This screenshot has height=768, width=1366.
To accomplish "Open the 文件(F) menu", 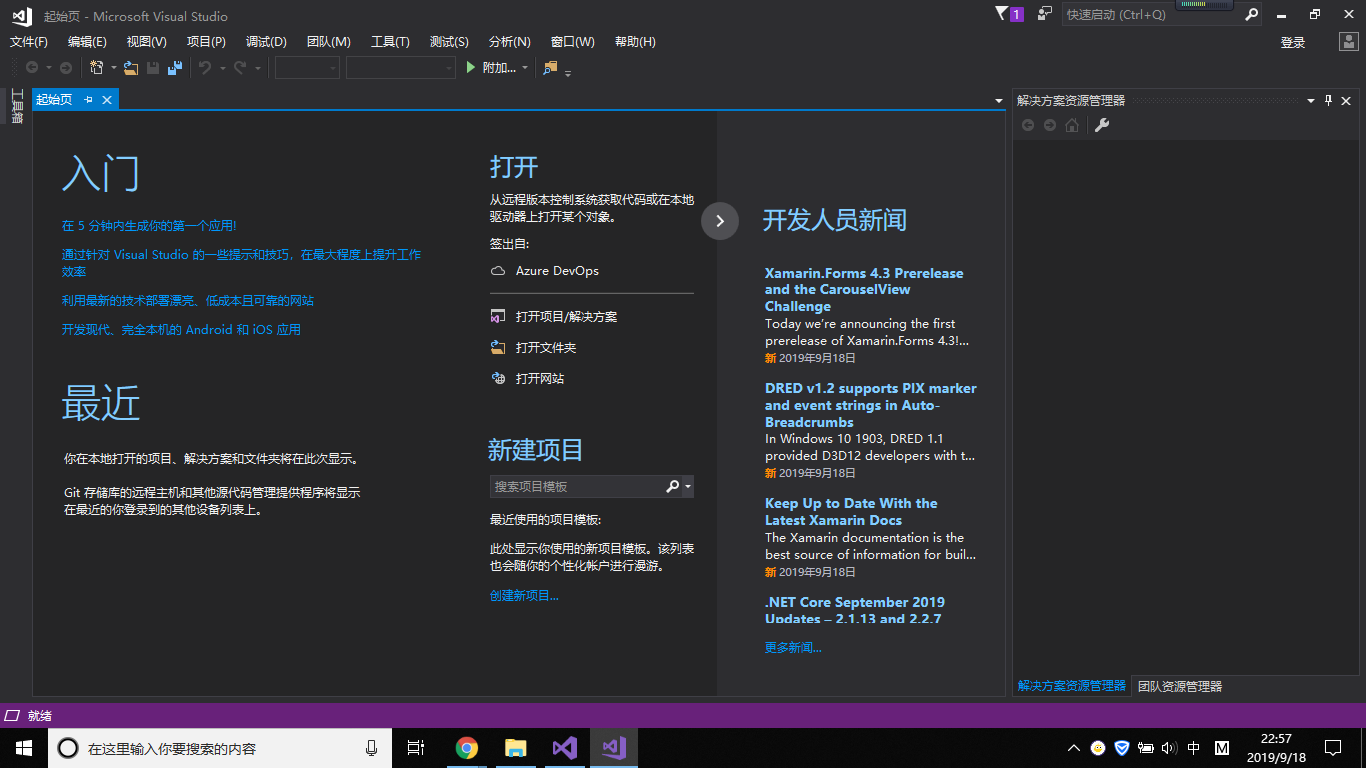I will [x=29, y=42].
